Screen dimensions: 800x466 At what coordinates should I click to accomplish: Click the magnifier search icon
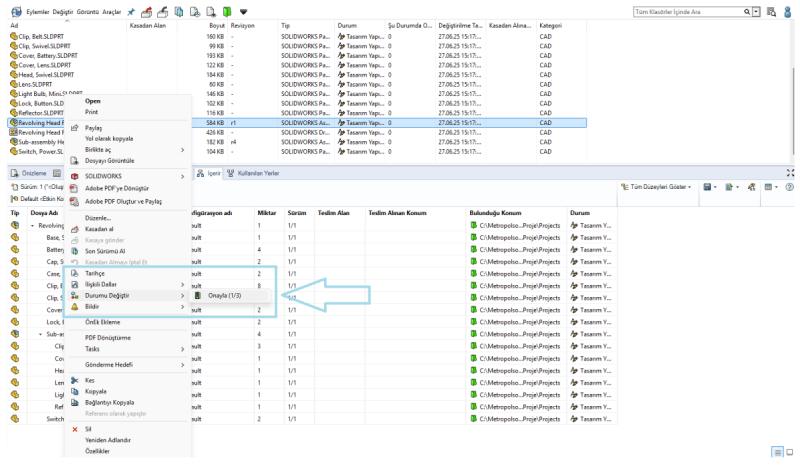coord(747,12)
